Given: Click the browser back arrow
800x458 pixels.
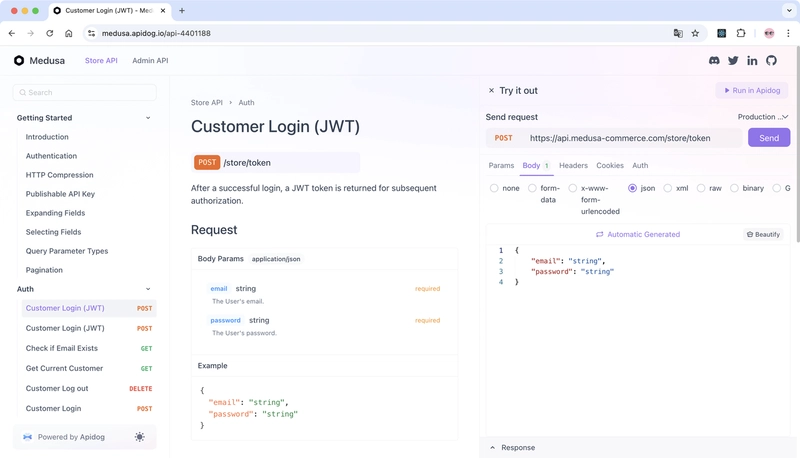Looking at the screenshot, I should 12,33.
